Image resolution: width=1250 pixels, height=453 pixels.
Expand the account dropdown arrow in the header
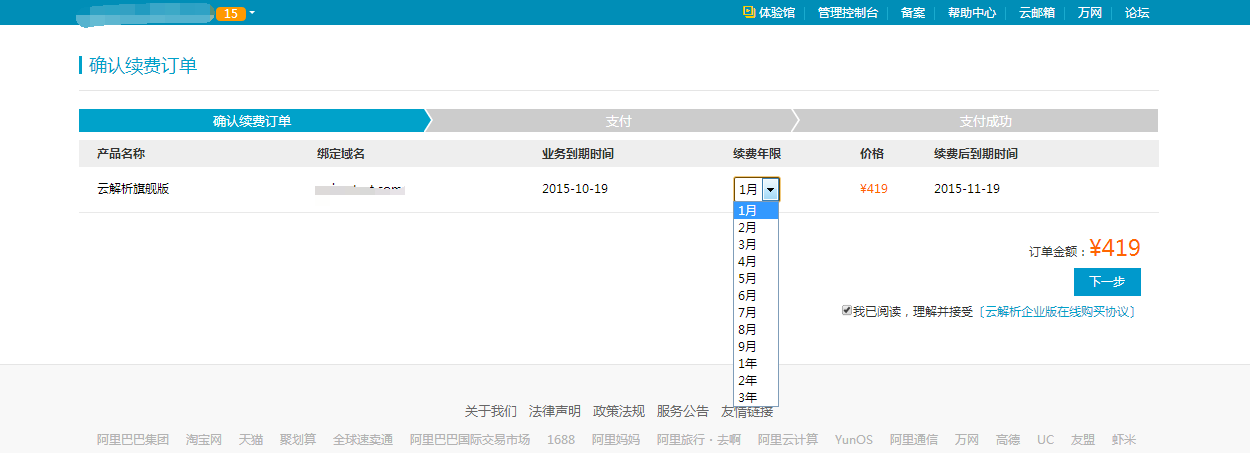[x=252, y=13]
